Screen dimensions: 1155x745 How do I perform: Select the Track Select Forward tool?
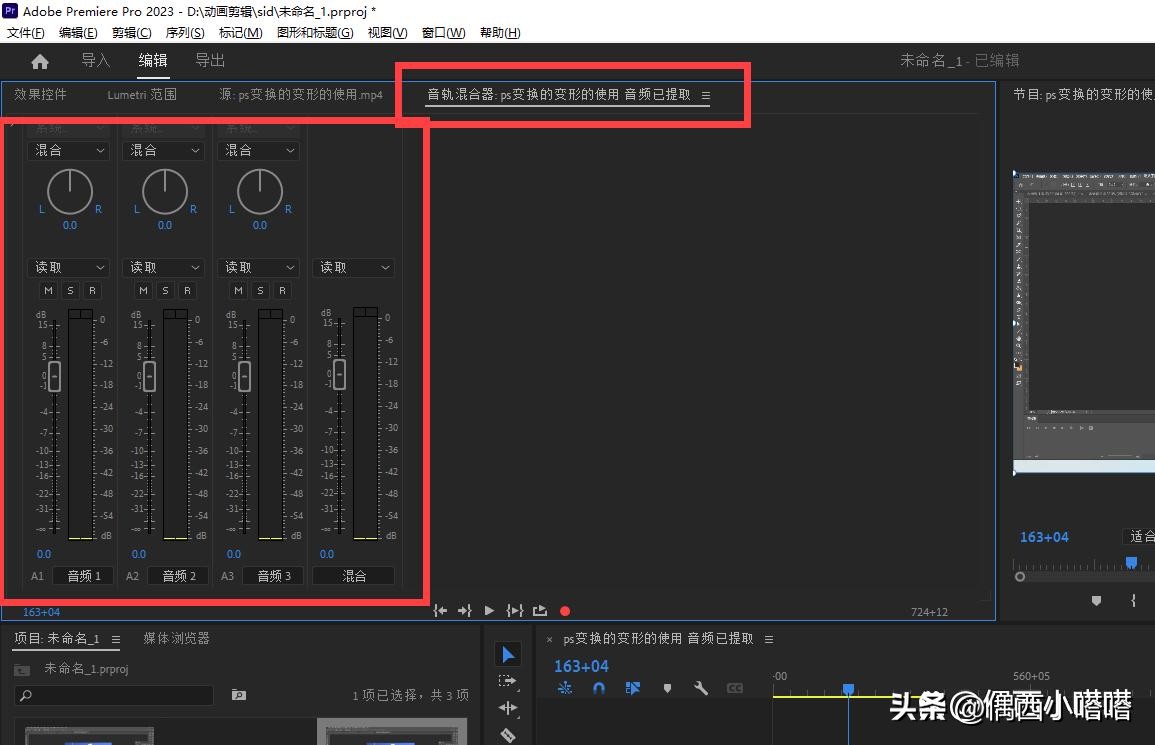pyautogui.click(x=508, y=680)
